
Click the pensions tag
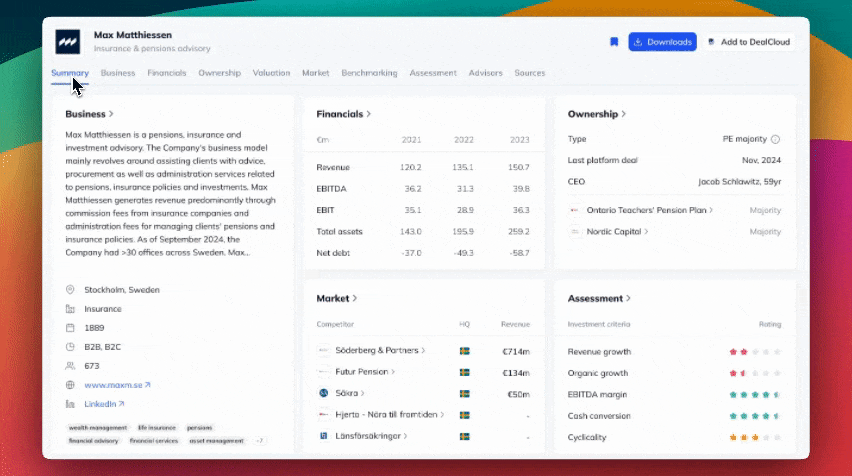point(199,428)
